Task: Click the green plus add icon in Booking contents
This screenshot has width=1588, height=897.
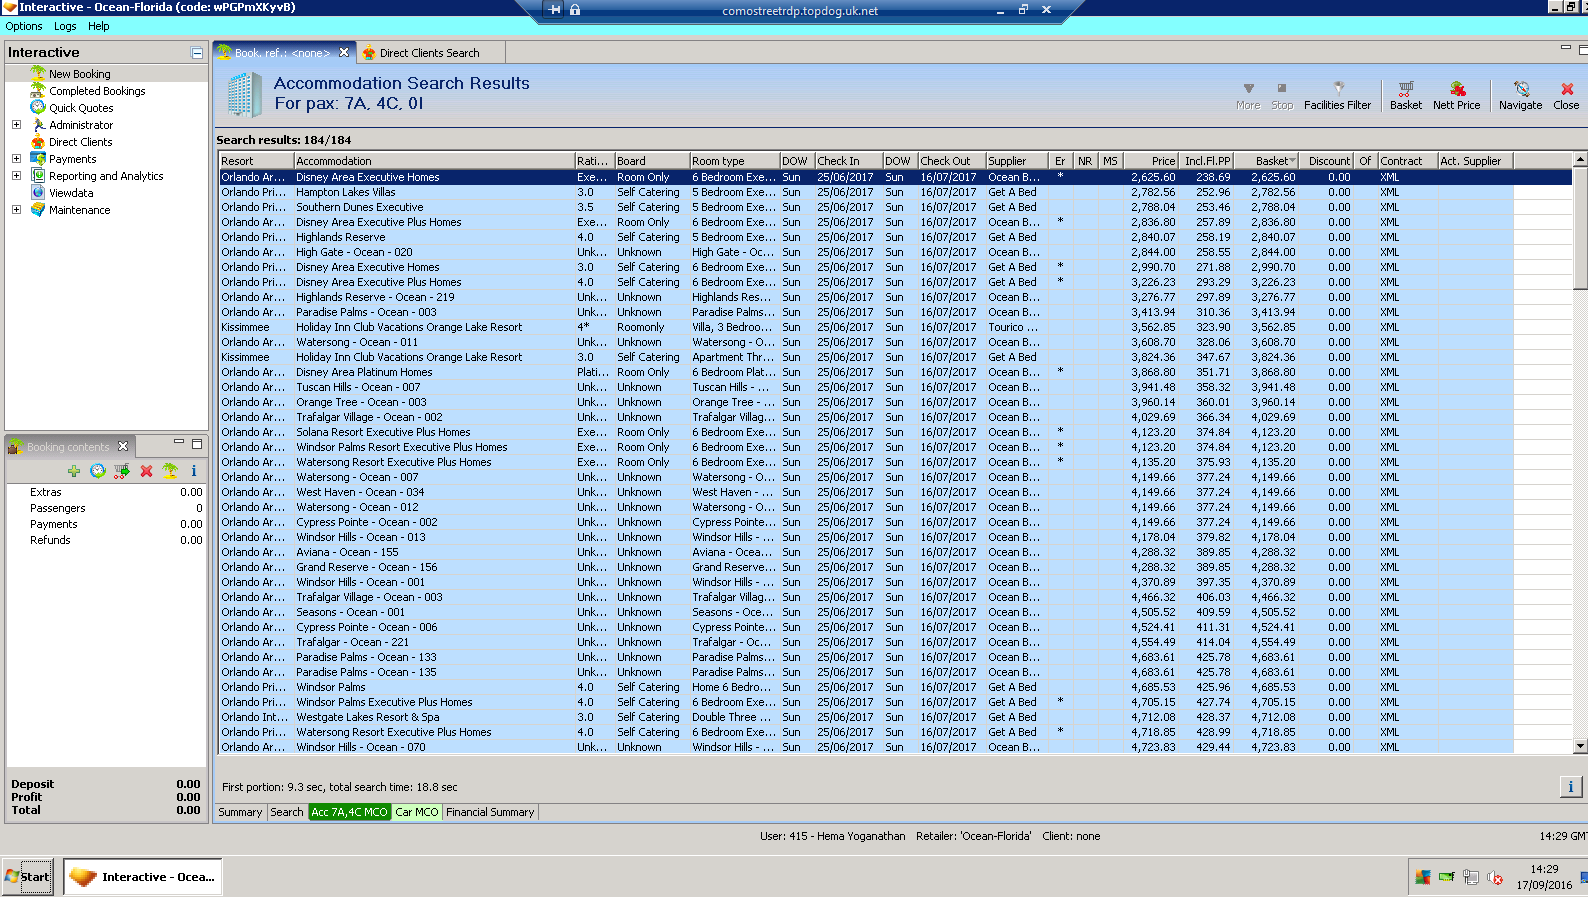Action: [74, 471]
